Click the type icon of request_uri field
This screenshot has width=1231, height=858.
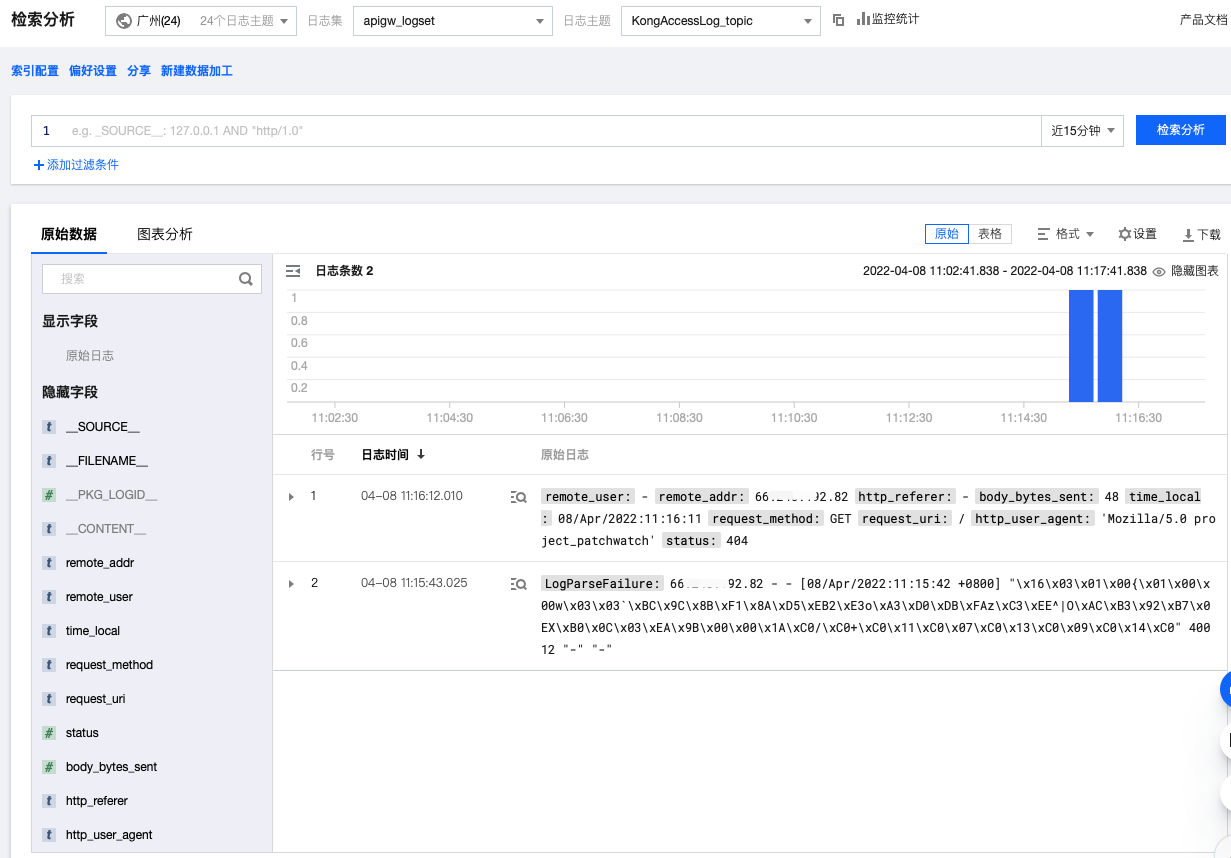coord(49,699)
